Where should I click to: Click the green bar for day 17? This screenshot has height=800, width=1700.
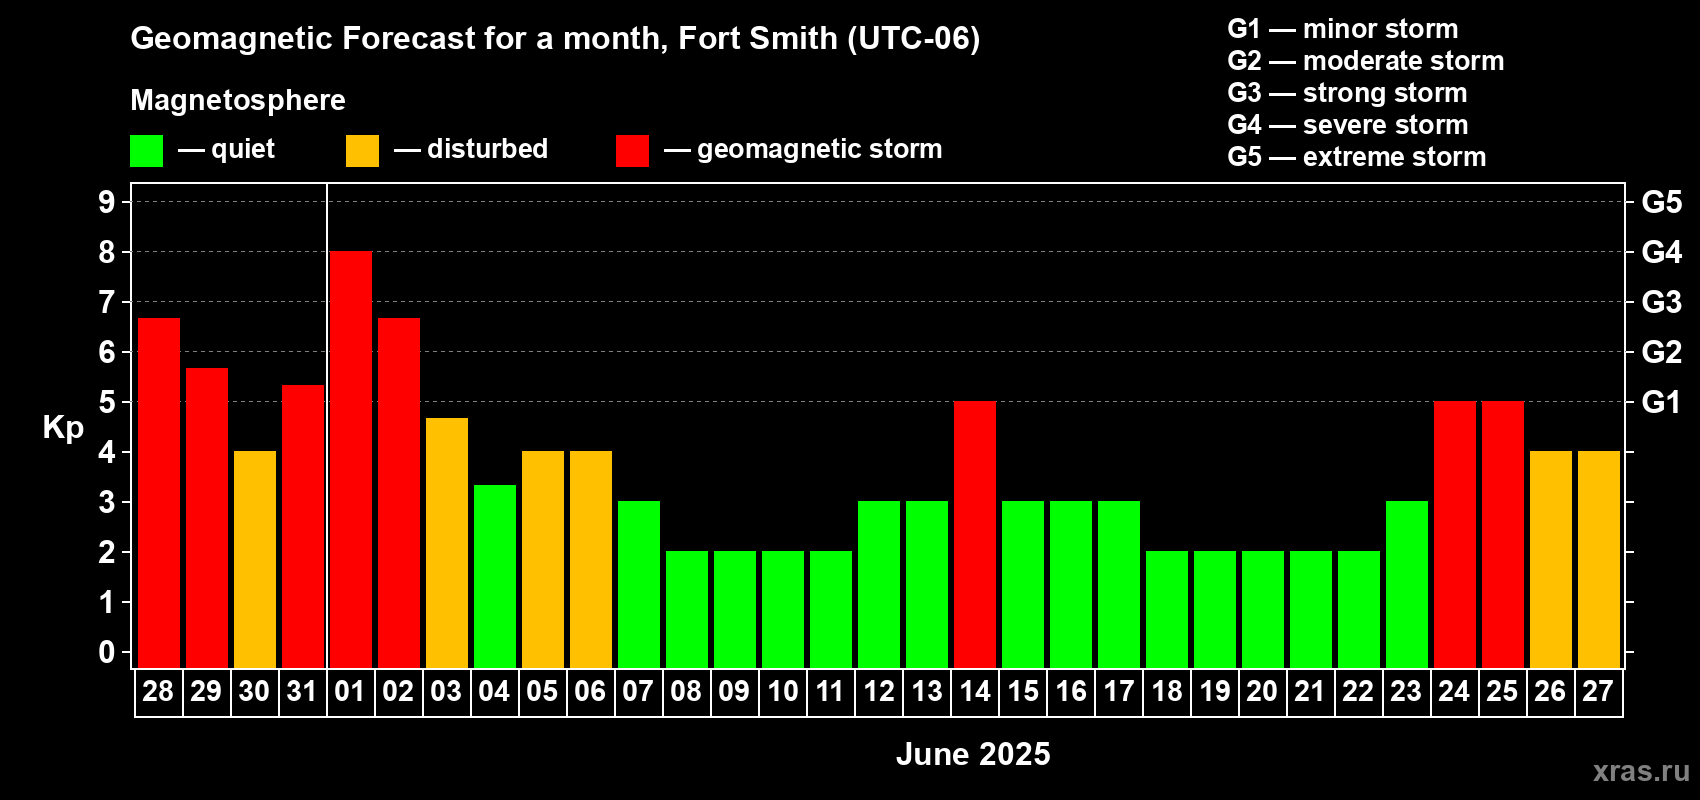click(1119, 585)
